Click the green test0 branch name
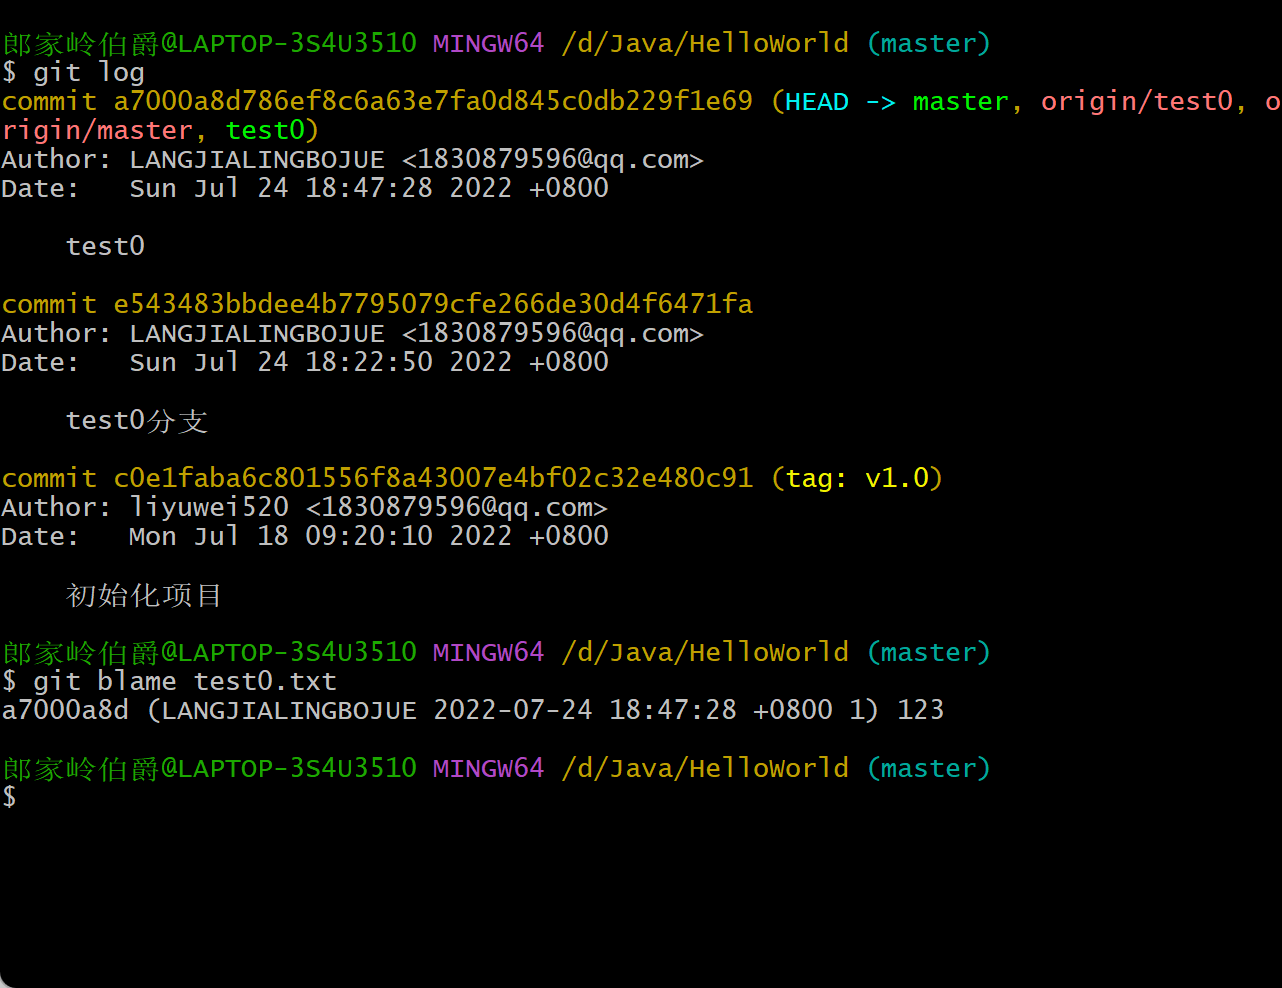1282x988 pixels. (x=265, y=131)
